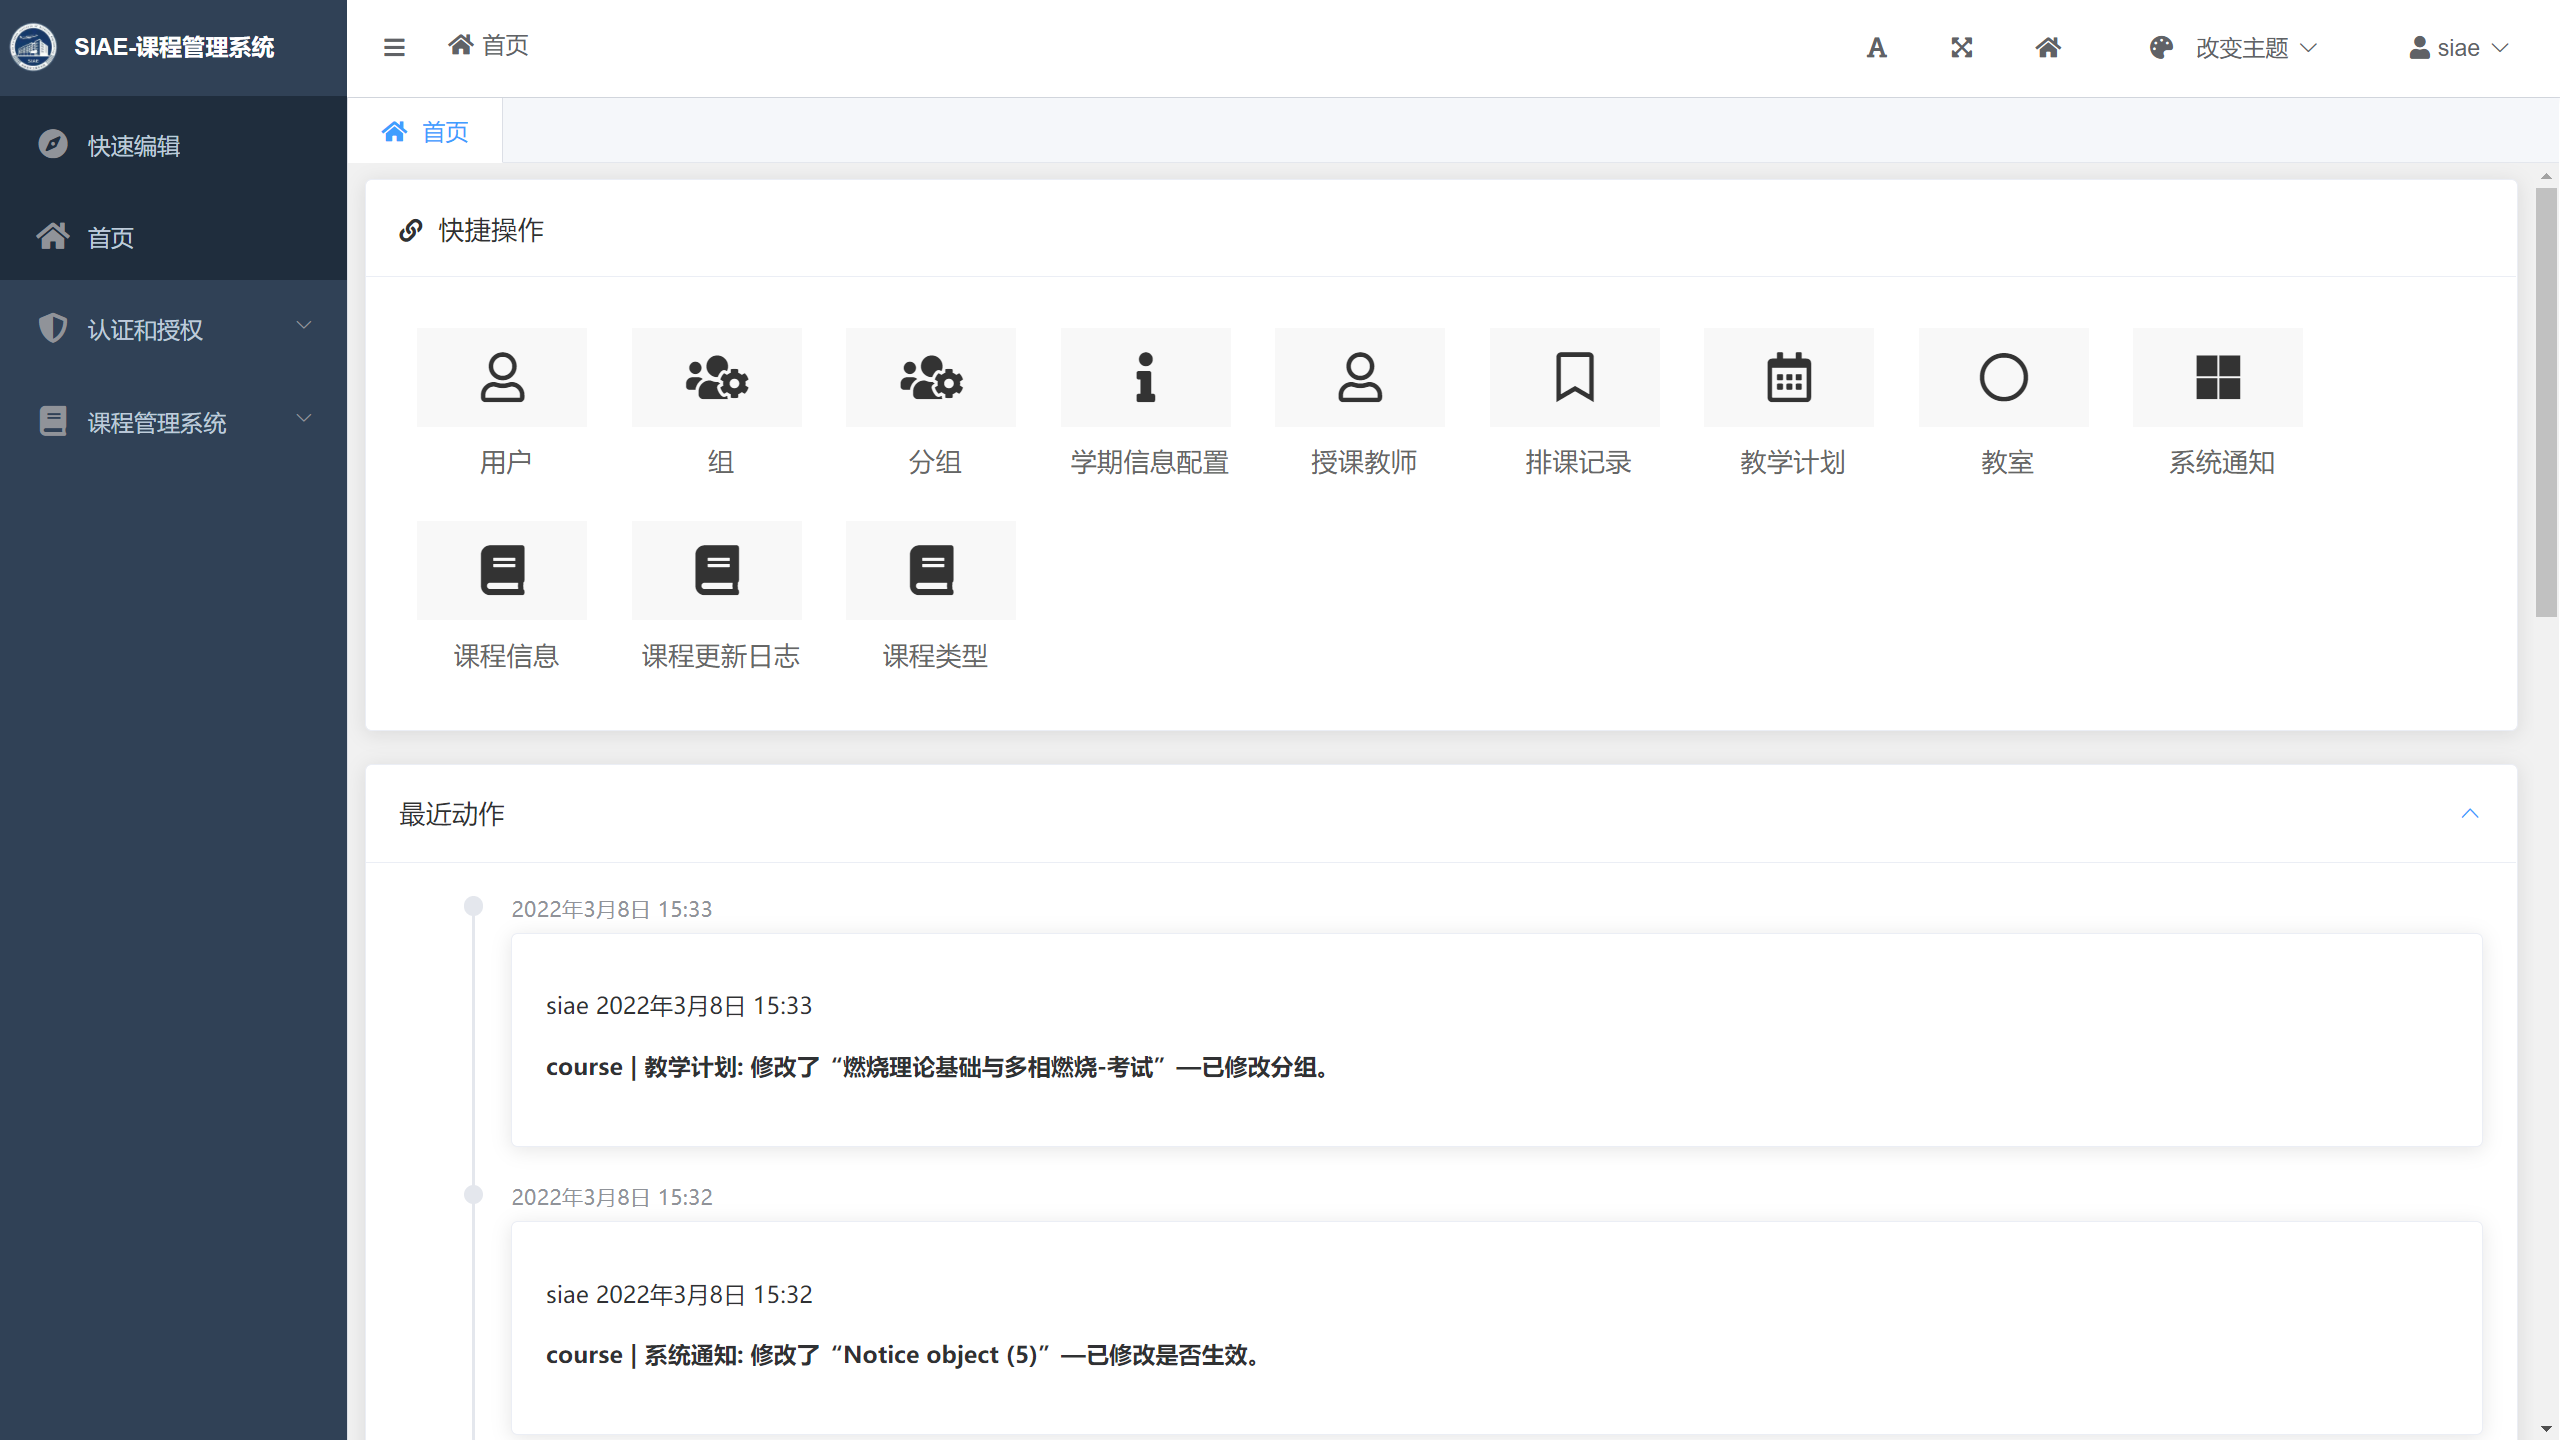The width and height of the screenshot is (2560, 1440).
Task: Toggle the hamburger menu to collapse sidebar
Action: point(394,47)
